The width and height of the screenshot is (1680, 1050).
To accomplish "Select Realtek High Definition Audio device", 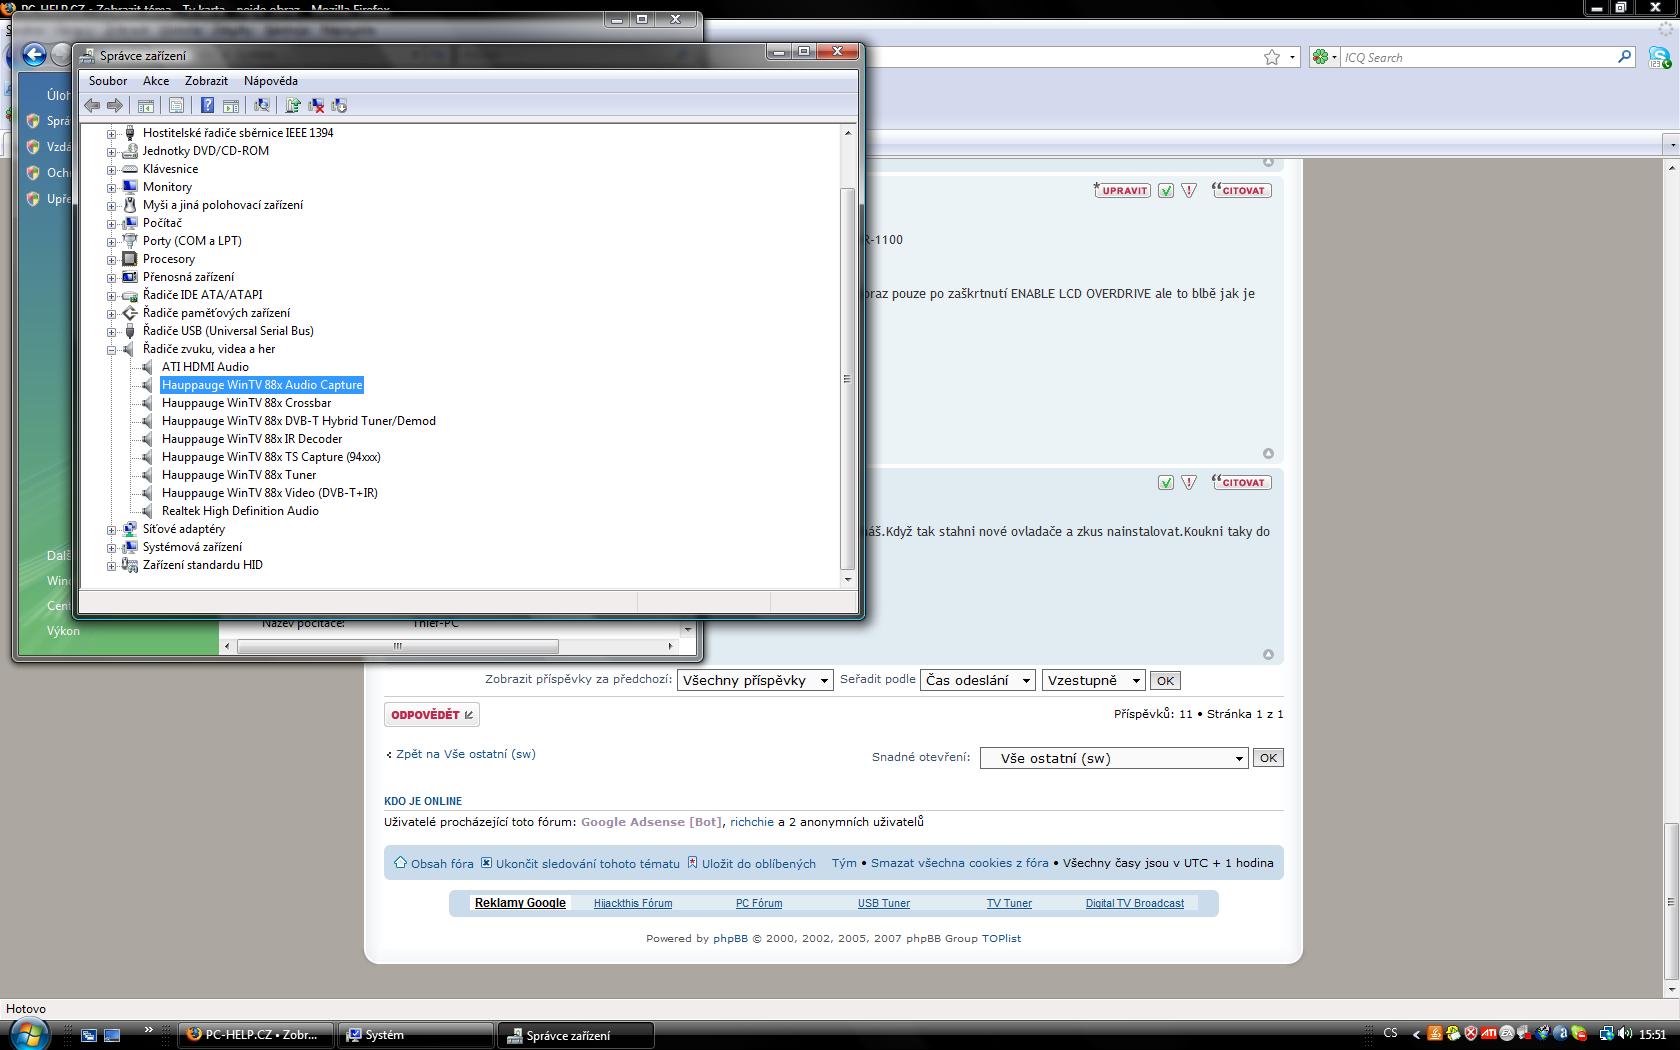I will [240, 511].
